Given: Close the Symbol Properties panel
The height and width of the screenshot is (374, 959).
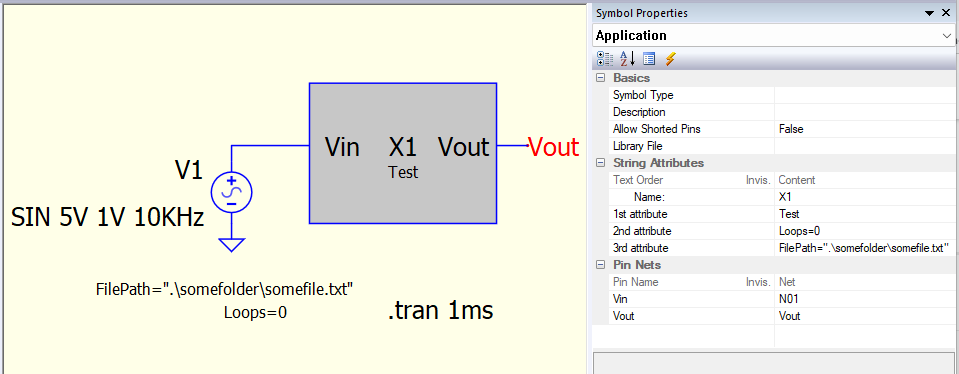Looking at the screenshot, I should [946, 13].
